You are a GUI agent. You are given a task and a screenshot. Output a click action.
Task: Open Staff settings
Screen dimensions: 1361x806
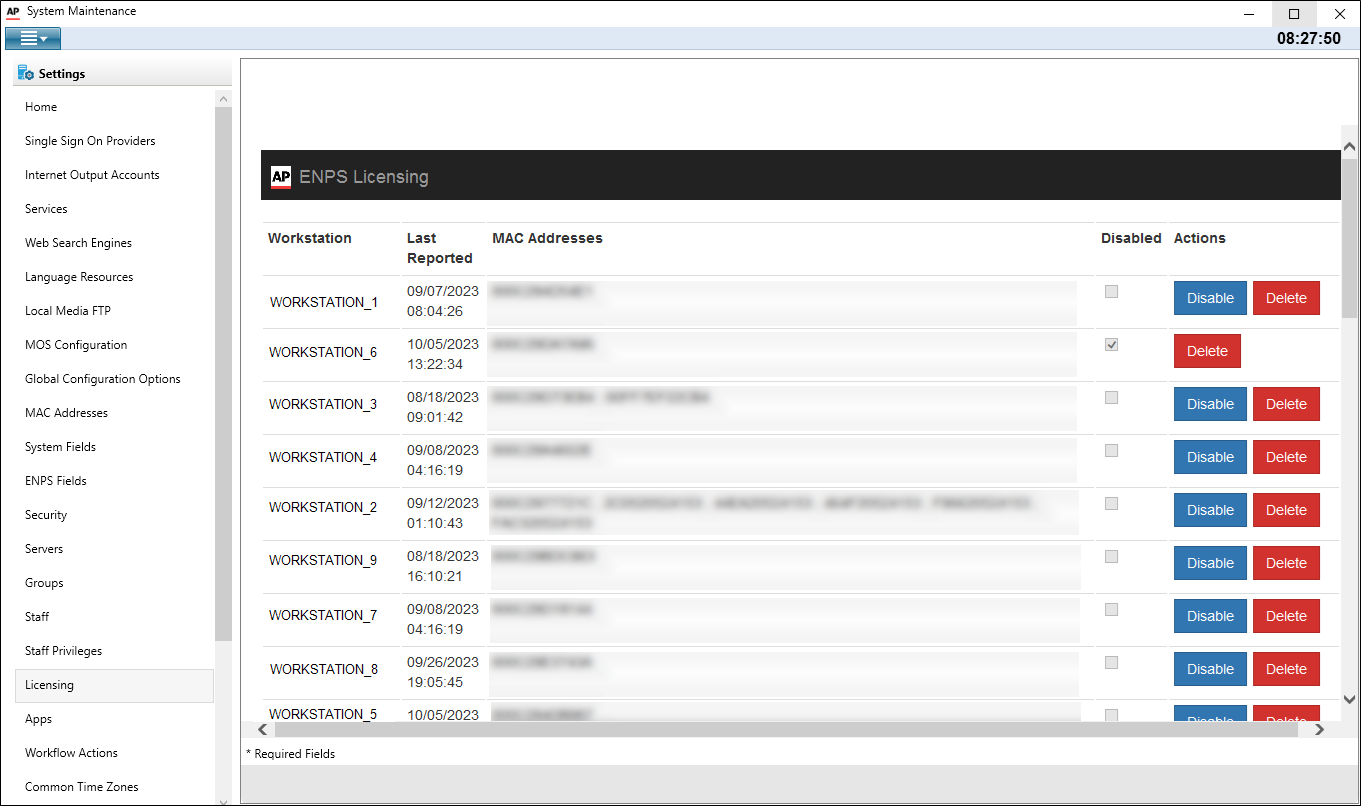pyautogui.click(x=37, y=617)
